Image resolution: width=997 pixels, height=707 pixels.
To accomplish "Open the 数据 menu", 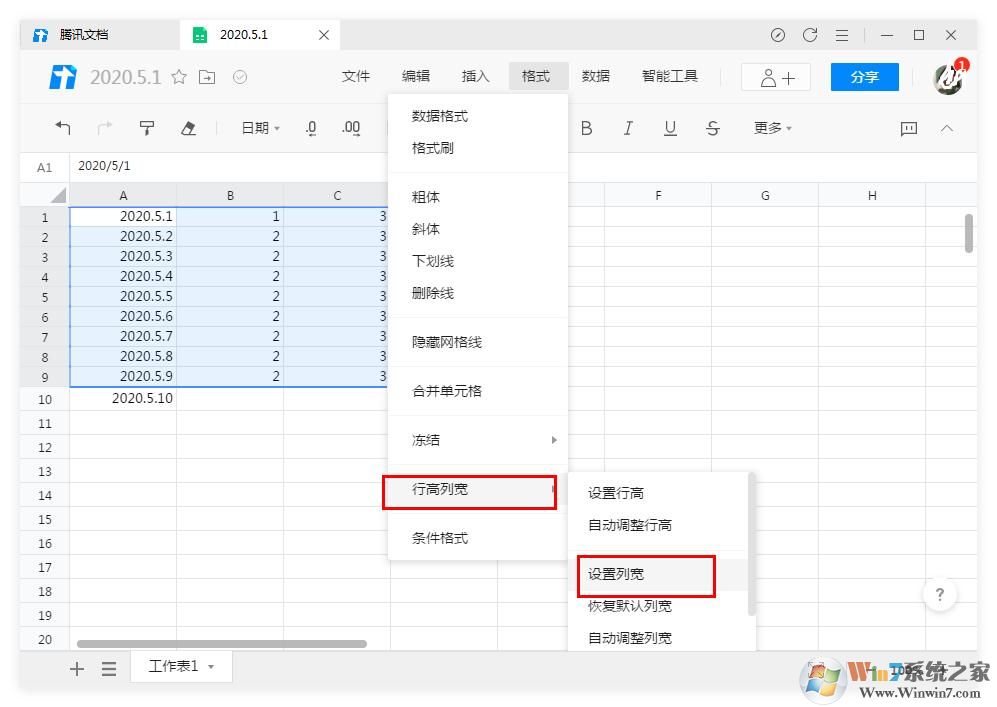I will click(x=596, y=75).
